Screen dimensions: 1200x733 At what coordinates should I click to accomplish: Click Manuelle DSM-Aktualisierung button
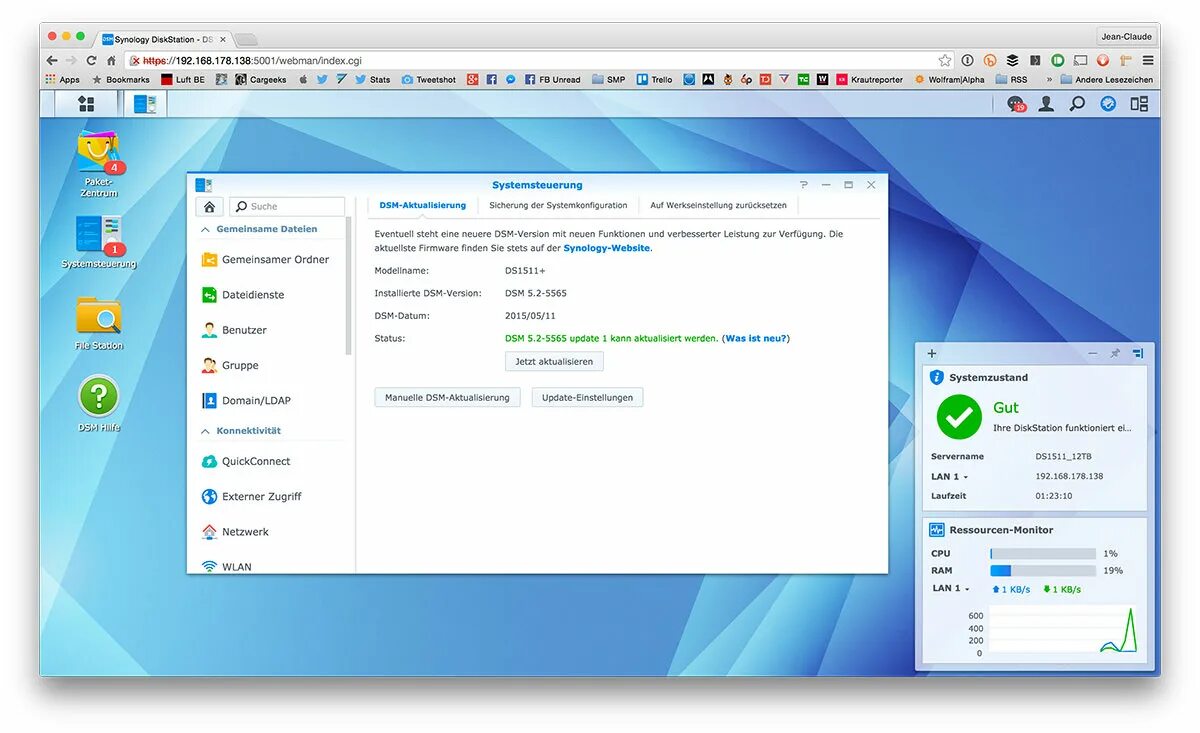coord(447,397)
